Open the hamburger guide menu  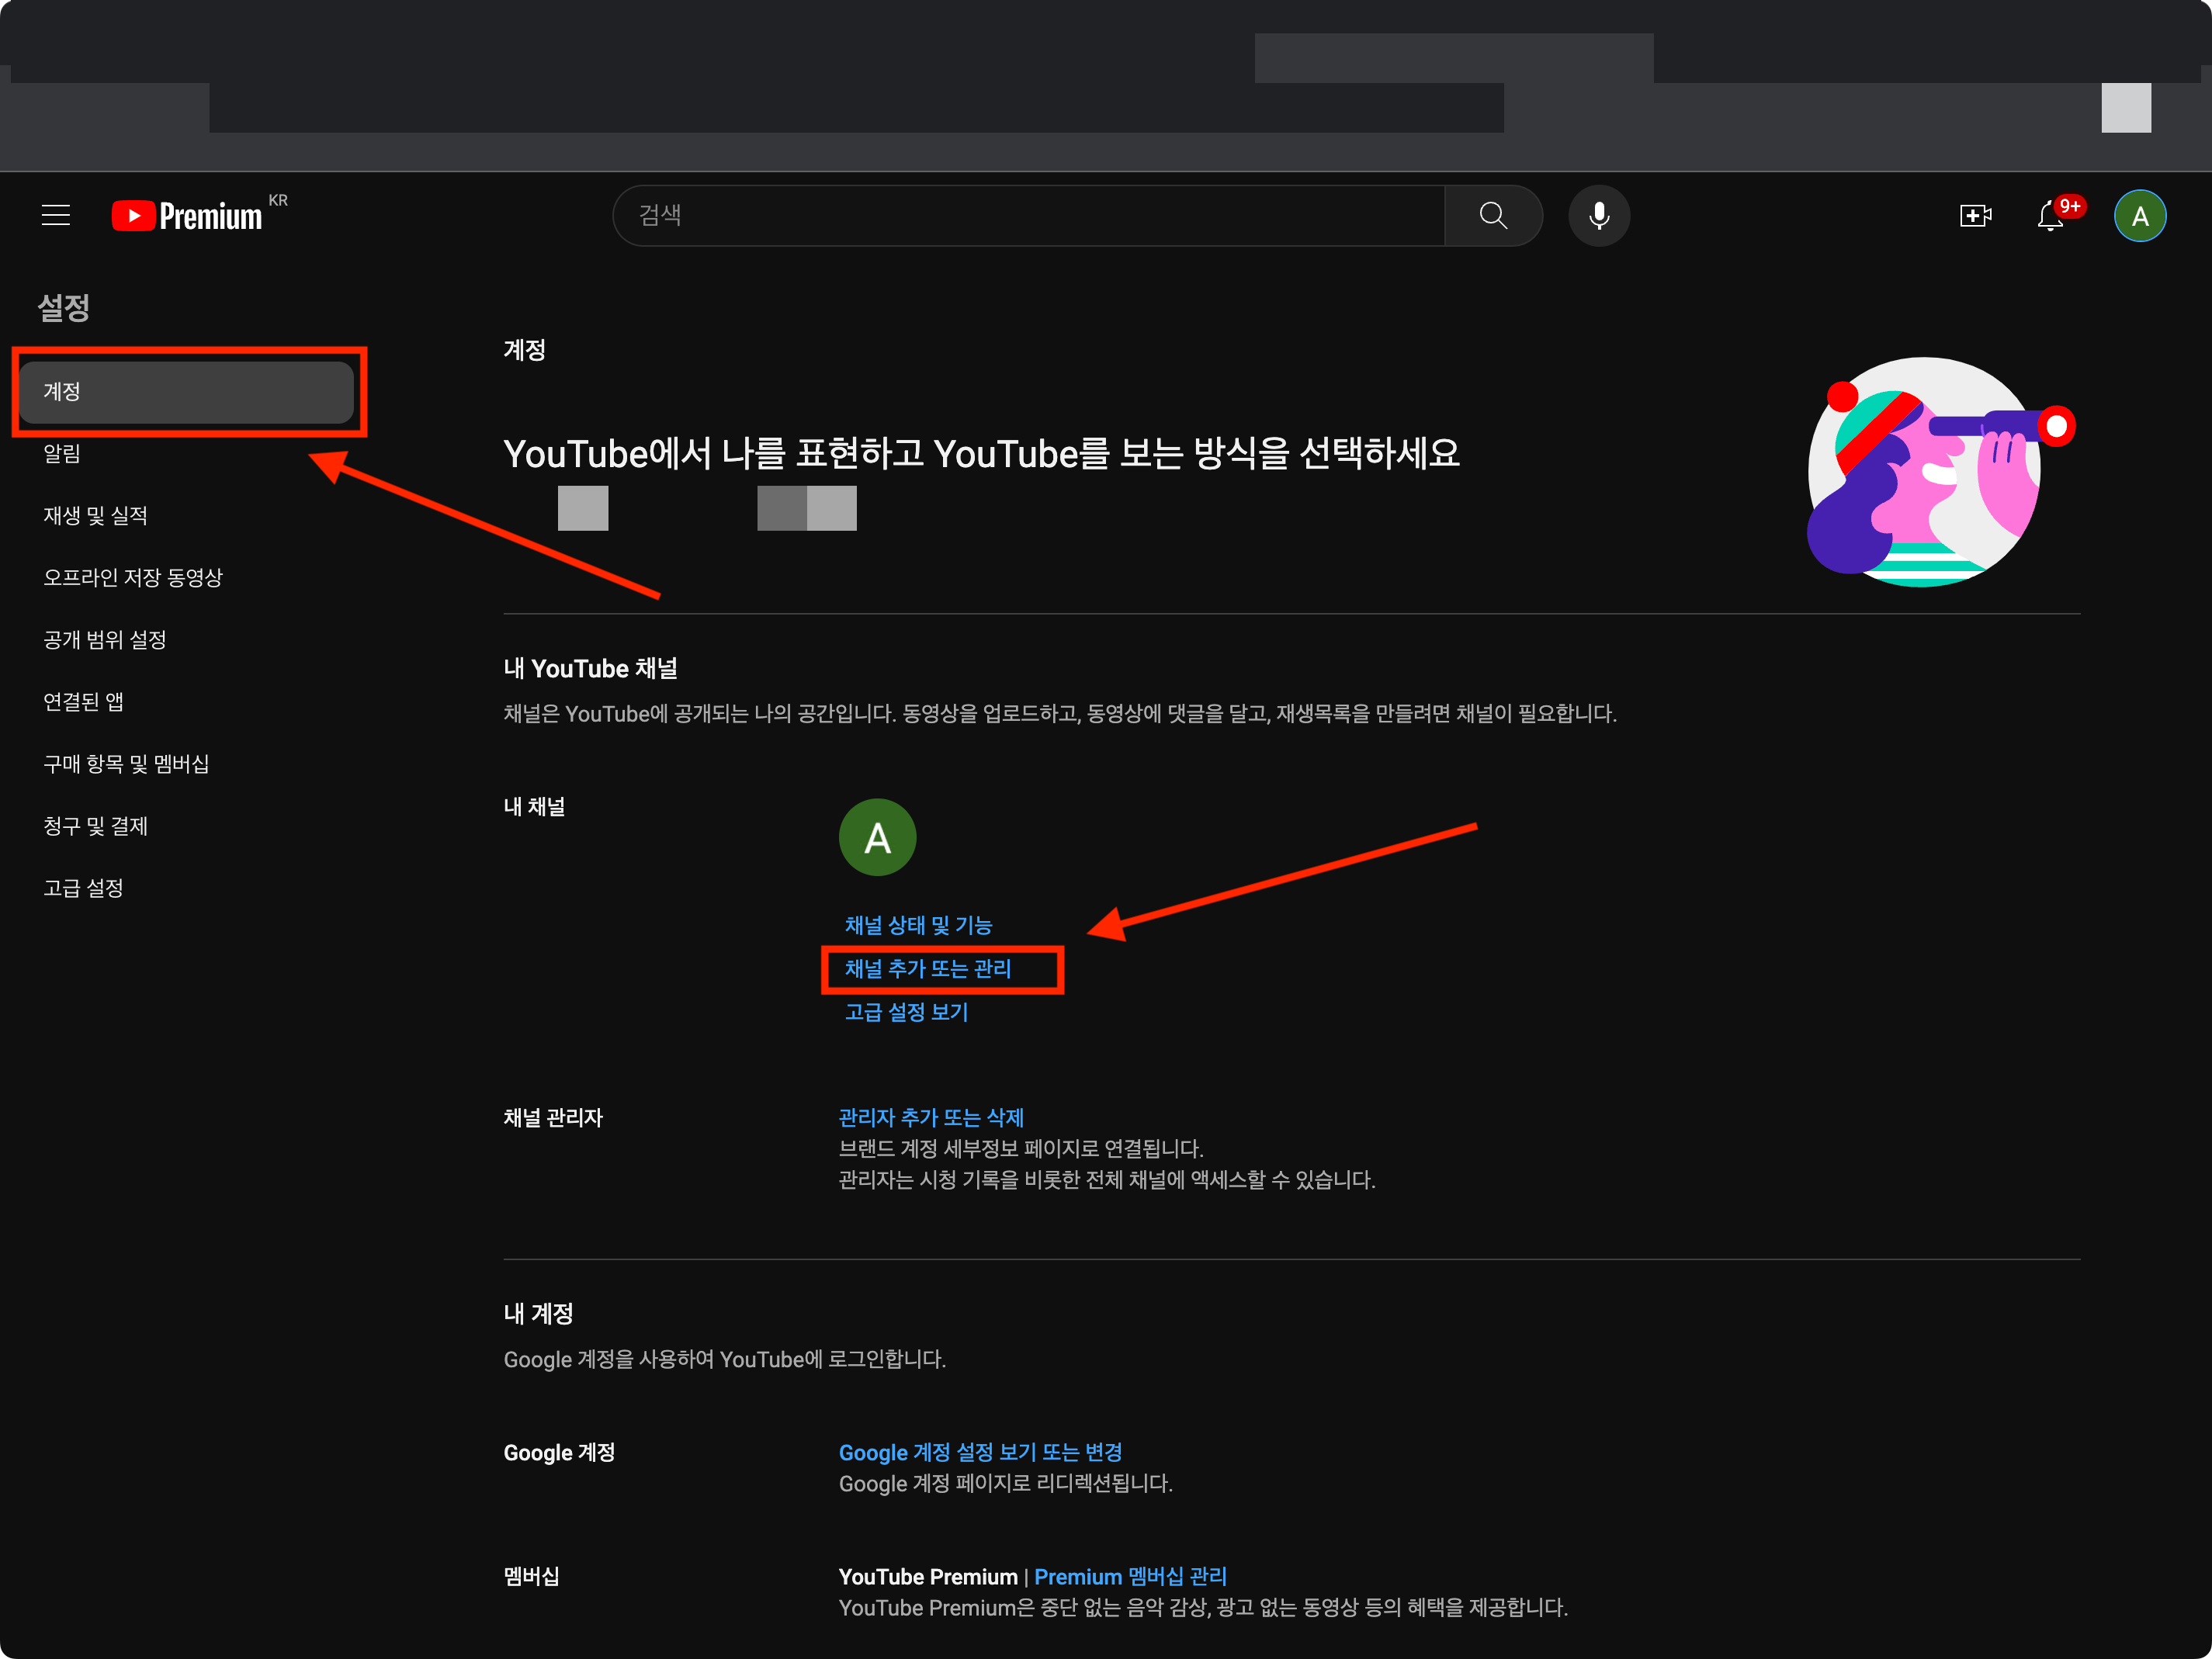point(56,215)
